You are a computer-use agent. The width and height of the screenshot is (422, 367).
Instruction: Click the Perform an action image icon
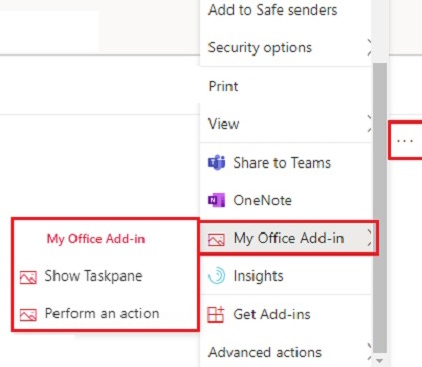point(28,315)
